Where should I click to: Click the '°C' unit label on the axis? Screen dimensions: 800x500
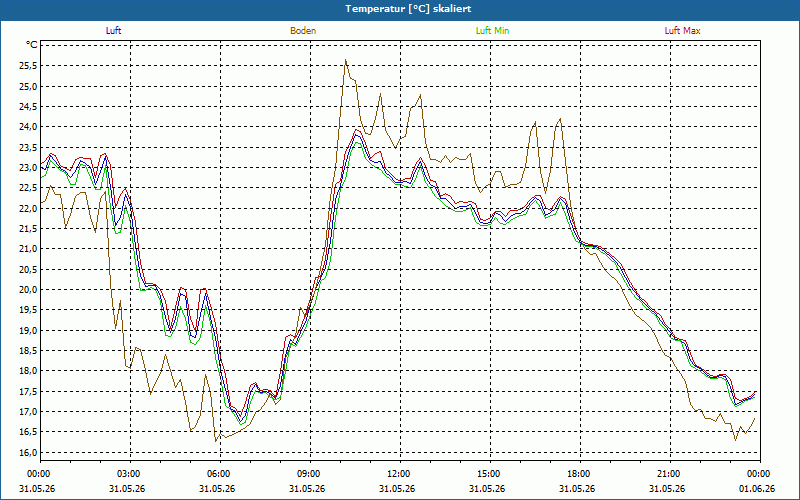point(32,45)
